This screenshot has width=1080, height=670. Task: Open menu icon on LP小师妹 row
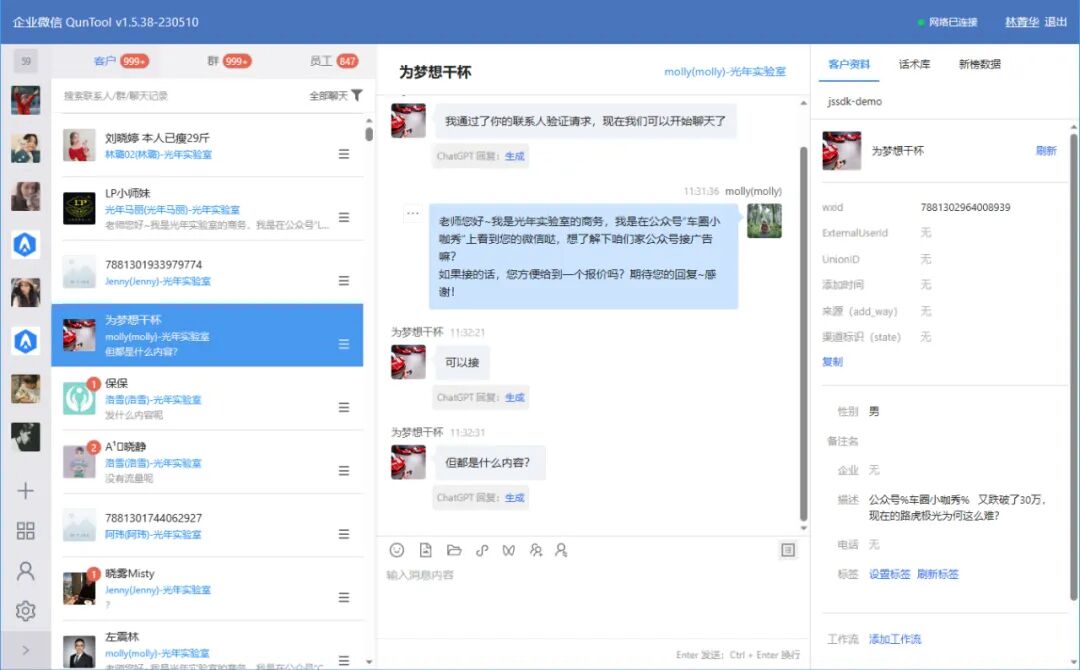pyautogui.click(x=344, y=218)
